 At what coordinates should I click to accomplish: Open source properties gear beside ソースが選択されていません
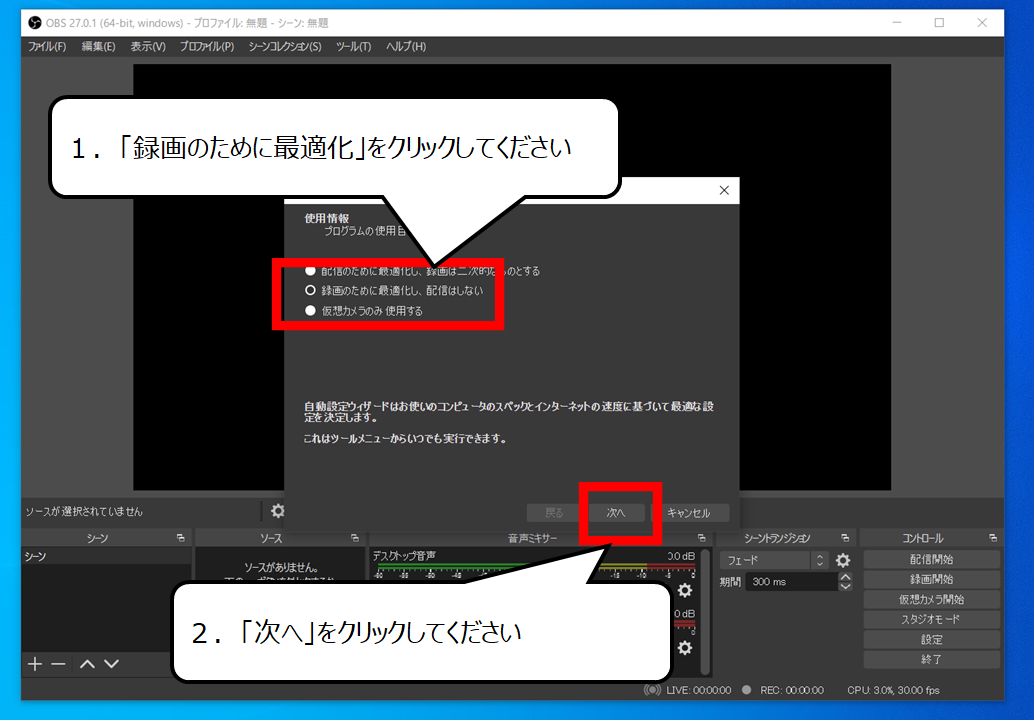[x=278, y=511]
